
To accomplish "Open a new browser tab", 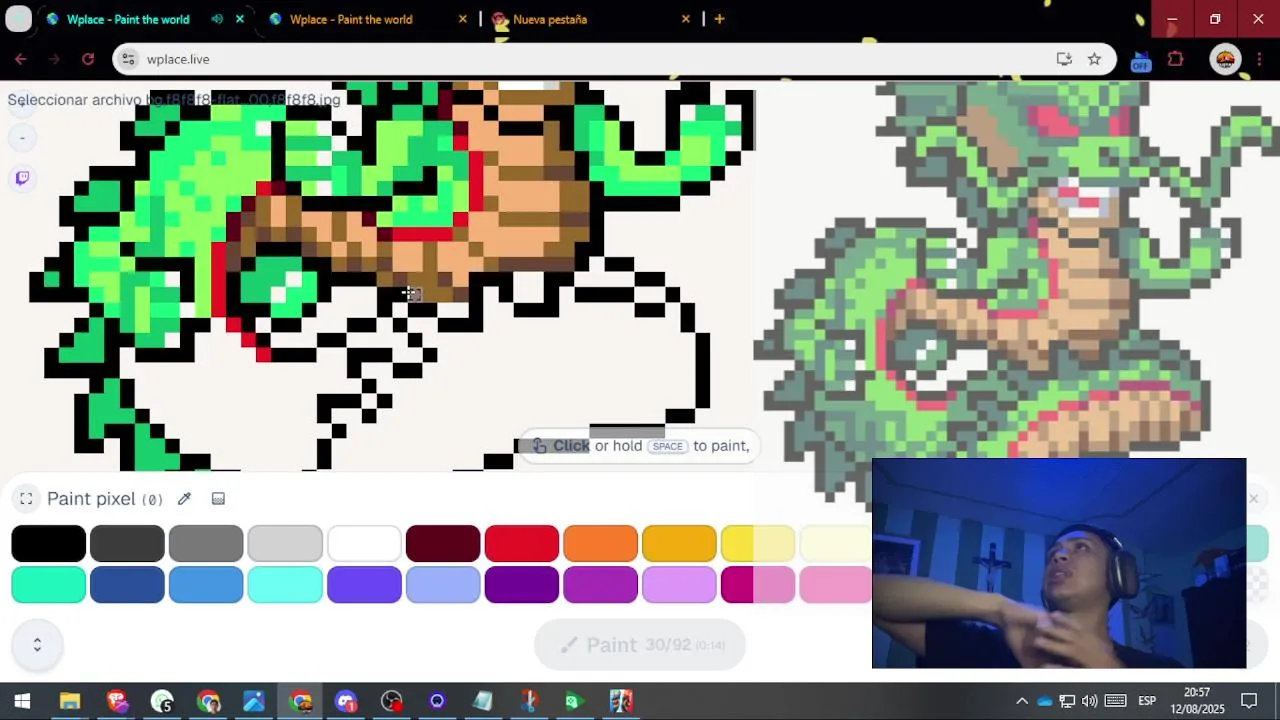I will 719,19.
